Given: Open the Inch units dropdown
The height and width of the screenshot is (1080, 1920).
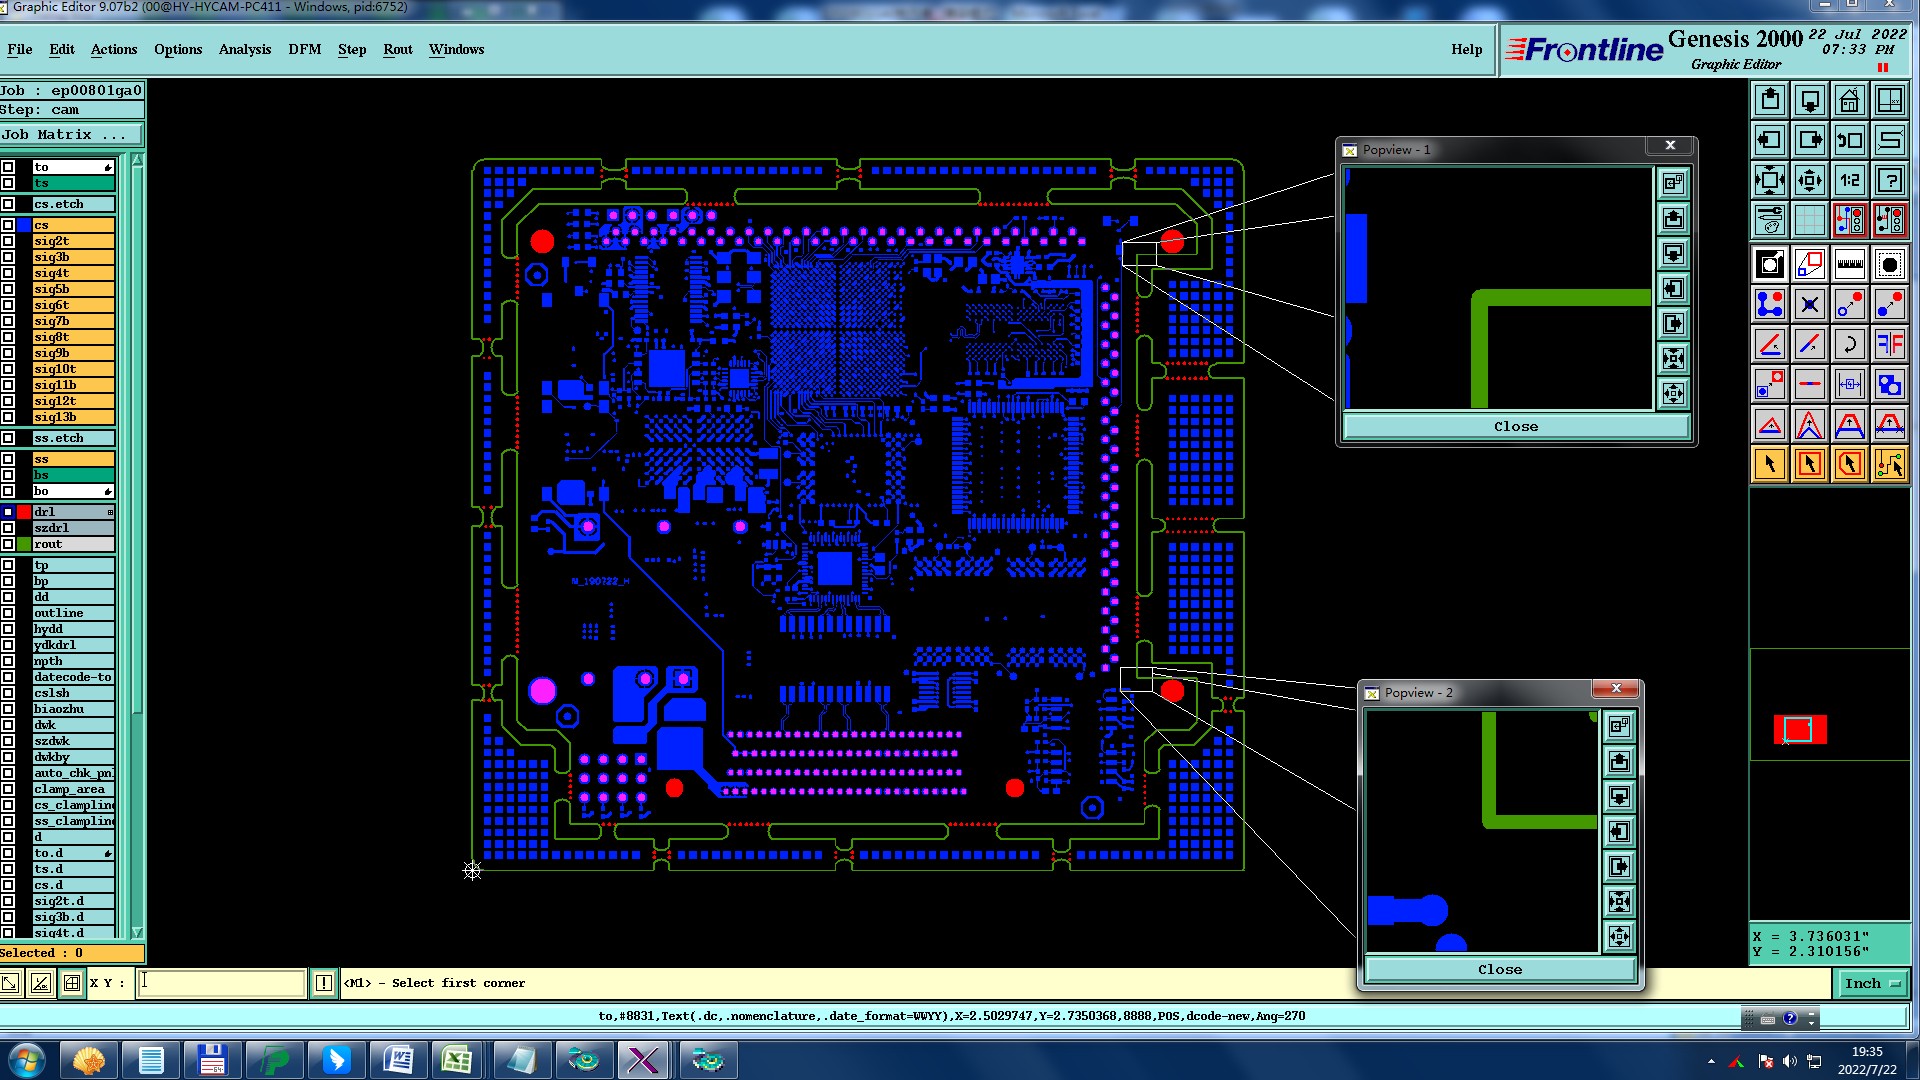Looking at the screenshot, I should pos(1871,984).
